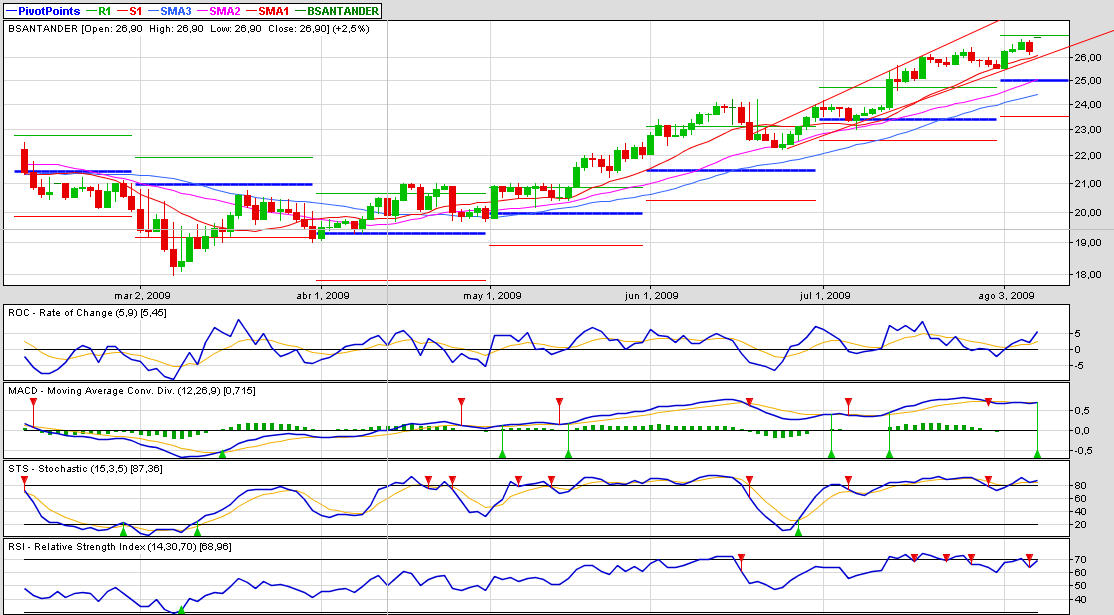This screenshot has height=615, width=1114.
Task: Toggle the SMA3 series in the legend
Action: (x=173, y=11)
